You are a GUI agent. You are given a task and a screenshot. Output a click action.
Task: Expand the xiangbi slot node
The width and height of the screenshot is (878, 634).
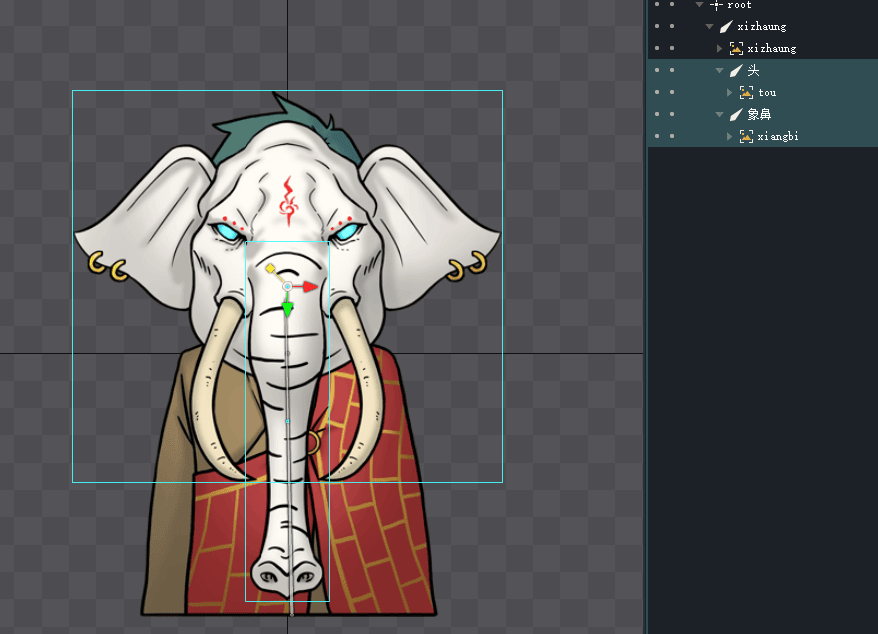coord(730,137)
